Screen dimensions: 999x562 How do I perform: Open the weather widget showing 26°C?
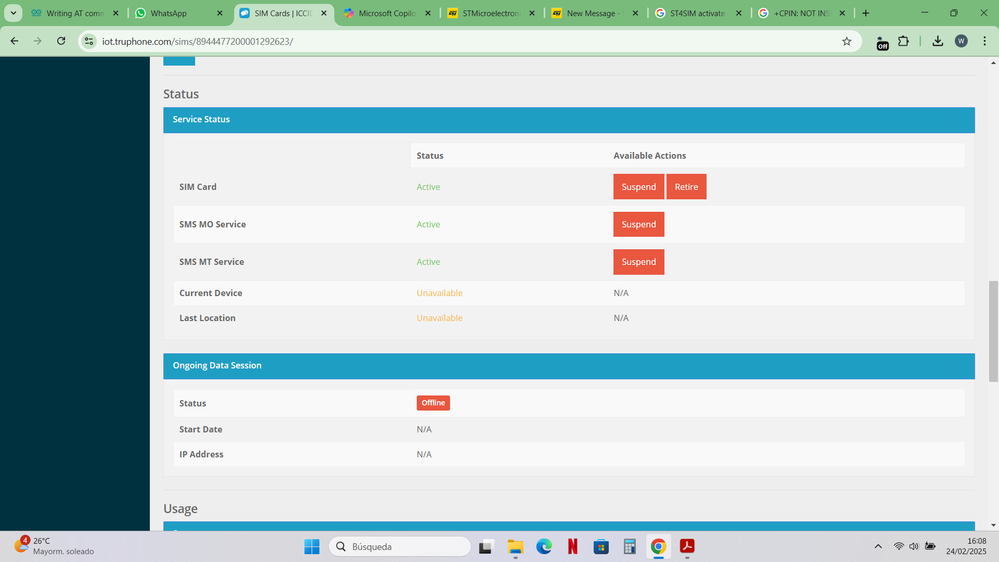pyautogui.click(x=54, y=546)
